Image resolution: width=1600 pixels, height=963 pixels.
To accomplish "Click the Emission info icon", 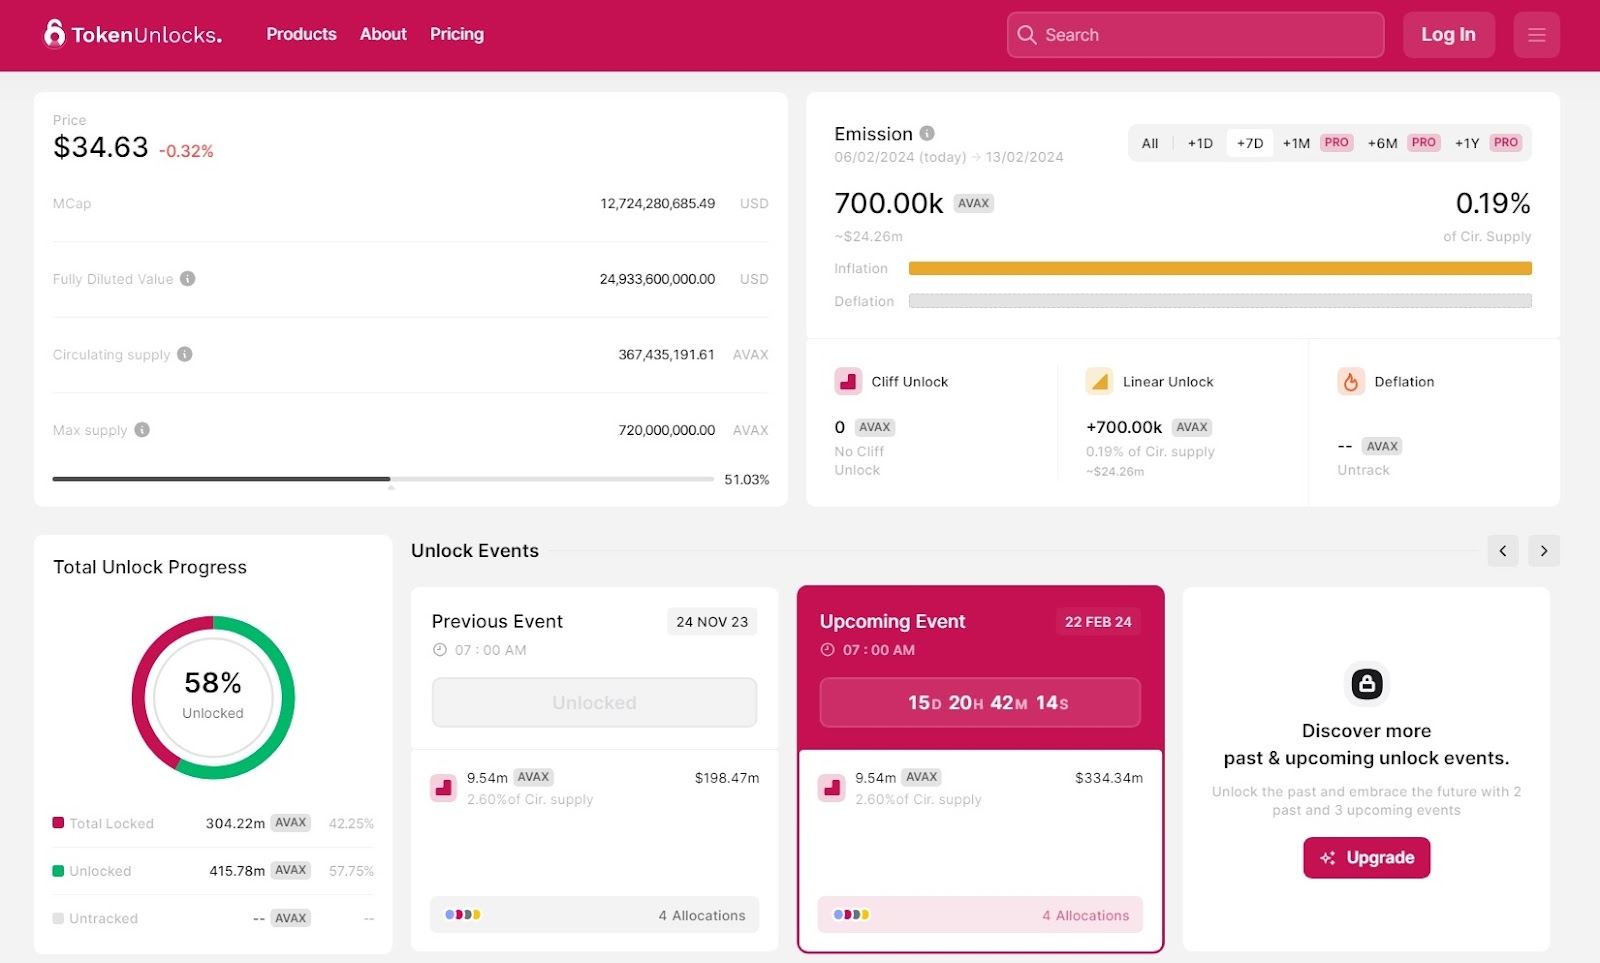I will pyautogui.click(x=927, y=133).
